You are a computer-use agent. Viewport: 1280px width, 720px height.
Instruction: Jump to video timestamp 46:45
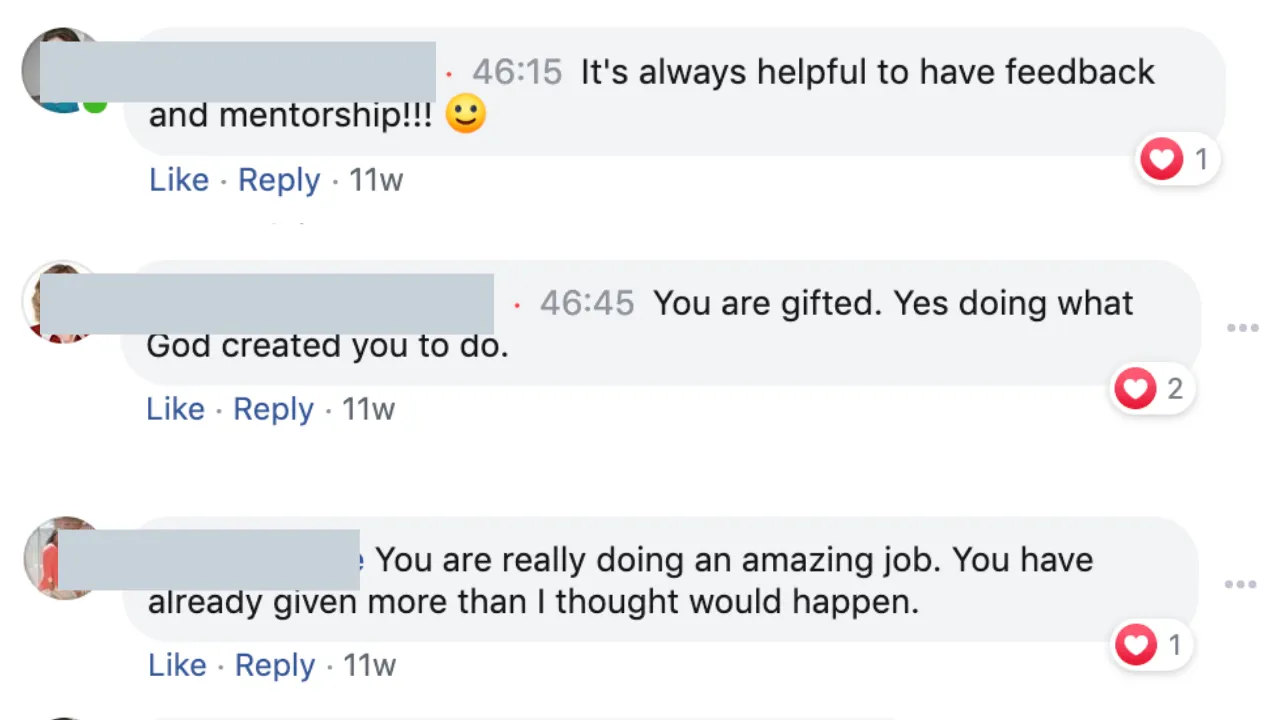click(x=587, y=303)
